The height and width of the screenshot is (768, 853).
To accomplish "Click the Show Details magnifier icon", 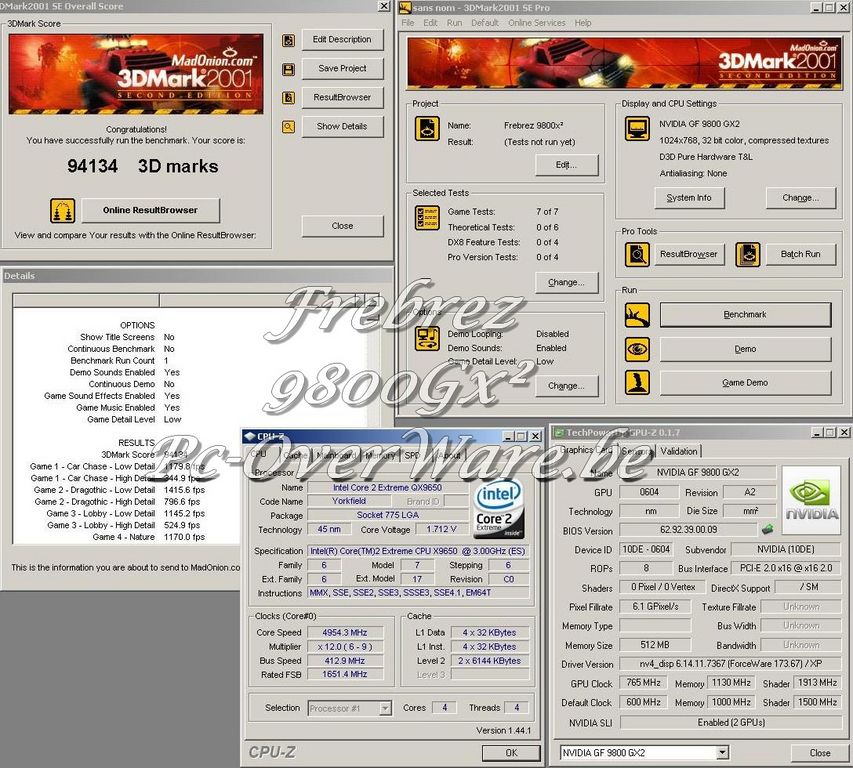I will click(288, 127).
